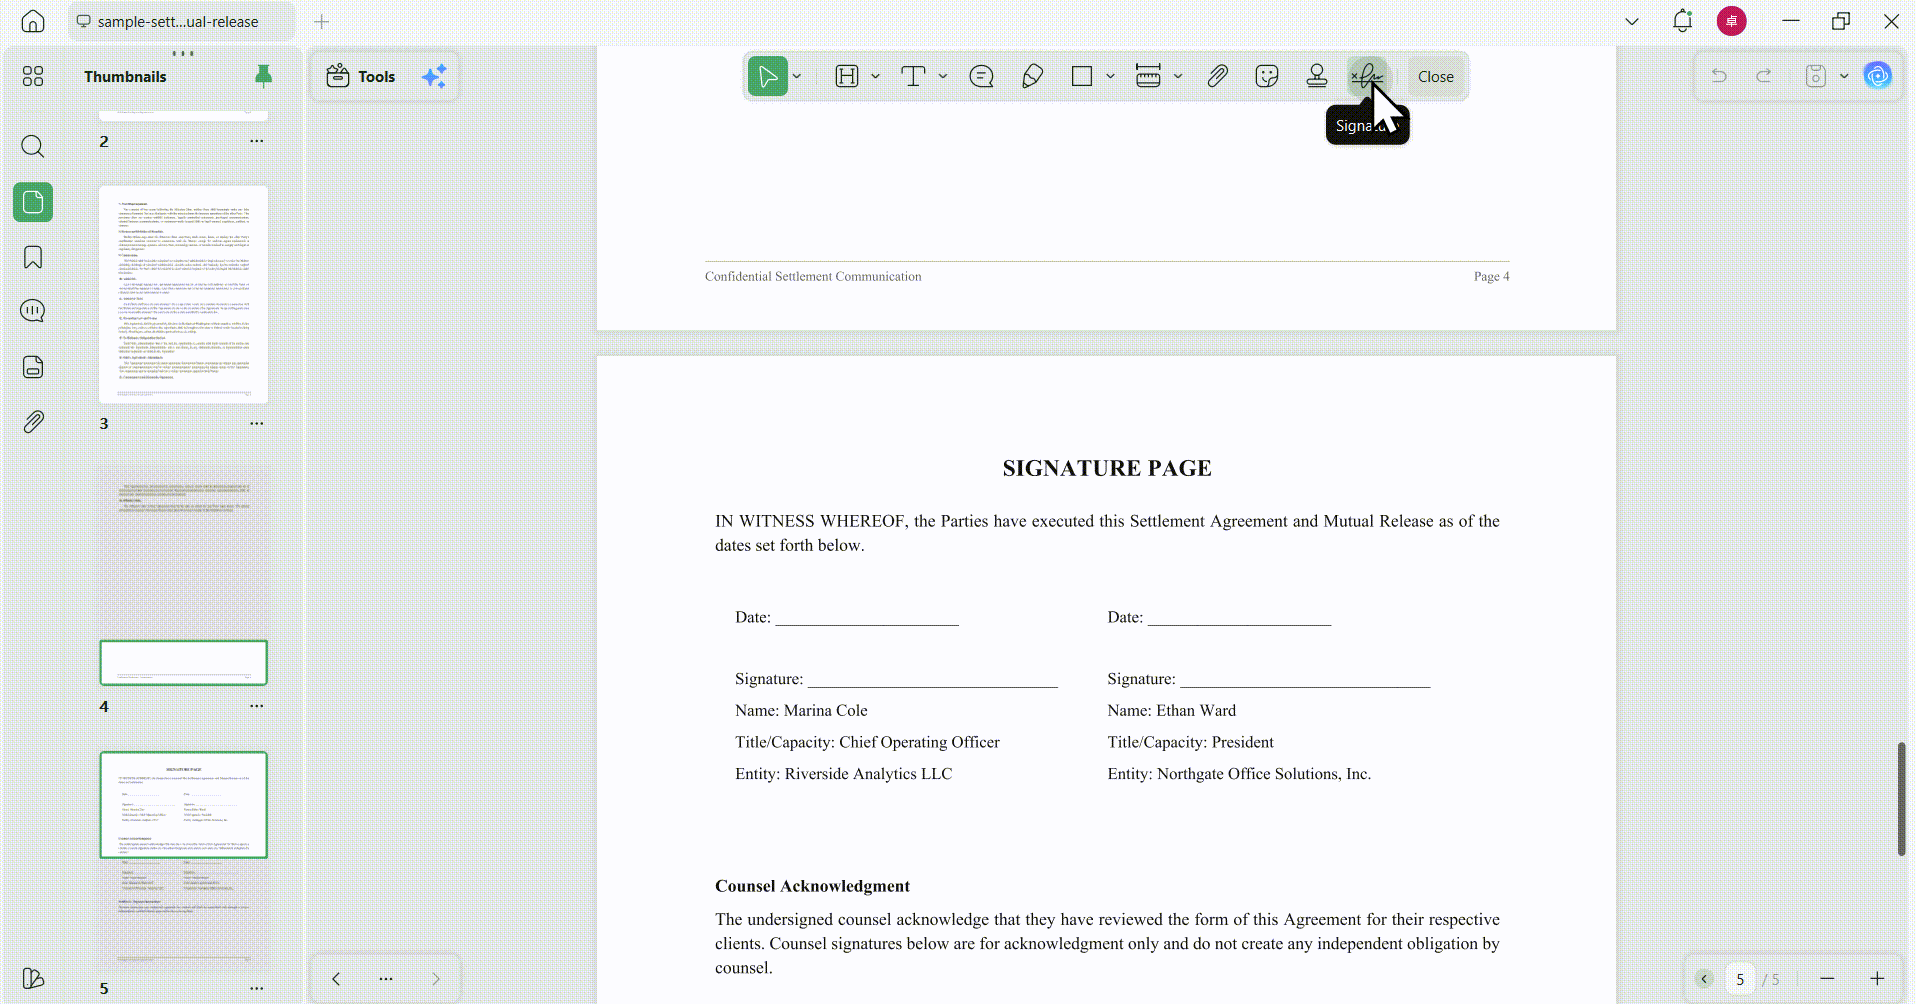Open the Home icon in title bar
This screenshot has width=1916, height=1004.
coord(33,21)
